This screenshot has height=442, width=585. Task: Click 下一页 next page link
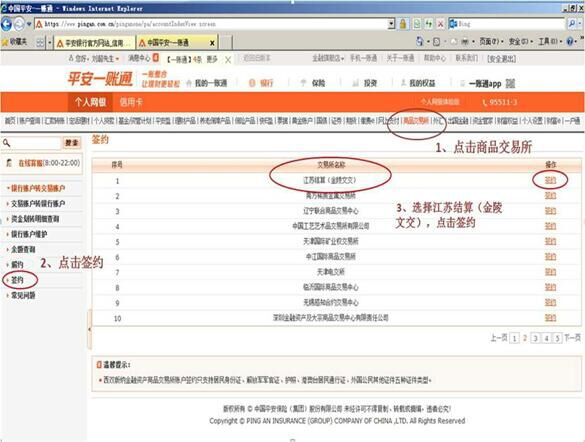[573, 338]
